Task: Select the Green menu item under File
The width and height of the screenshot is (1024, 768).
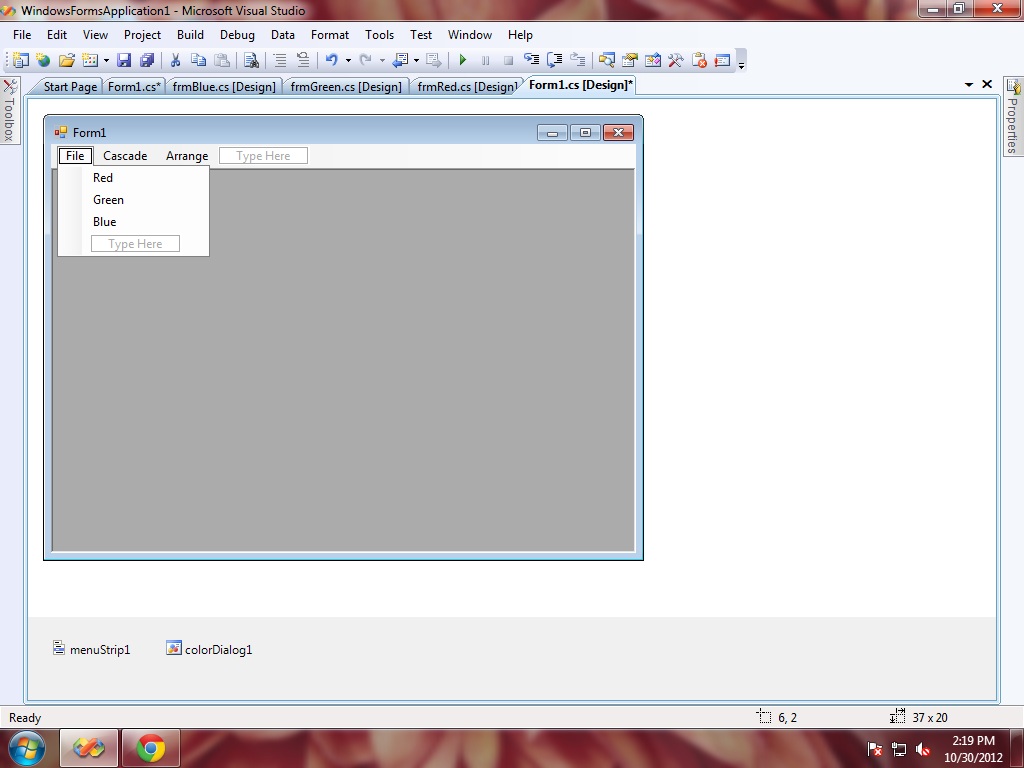Action: pos(108,199)
